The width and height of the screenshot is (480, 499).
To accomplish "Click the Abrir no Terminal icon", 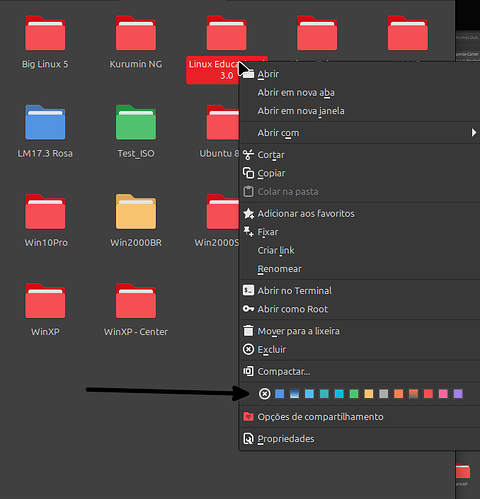I will point(248,290).
